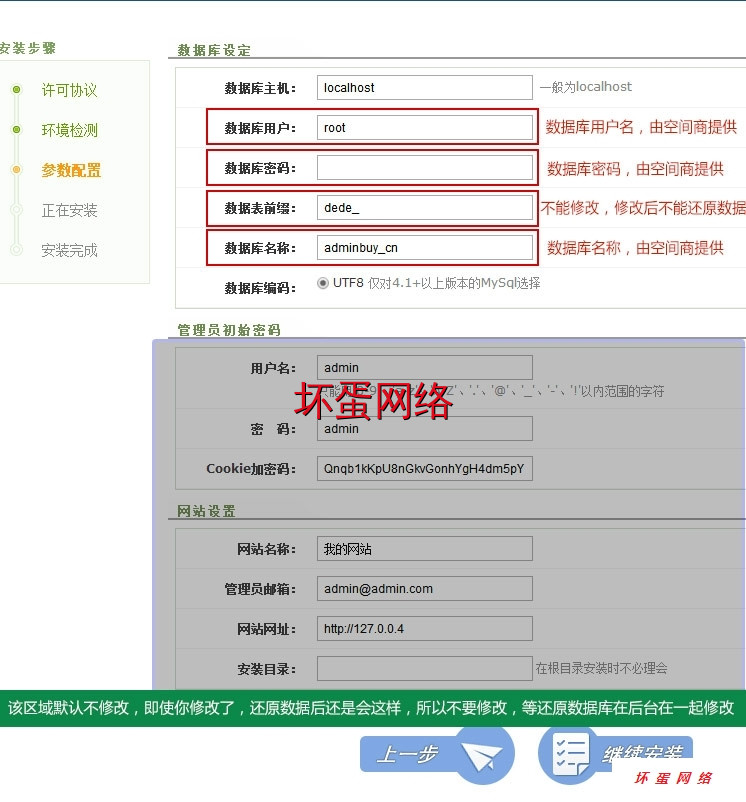
Task: Go back with the 上一步 button
Action: pos(437,754)
